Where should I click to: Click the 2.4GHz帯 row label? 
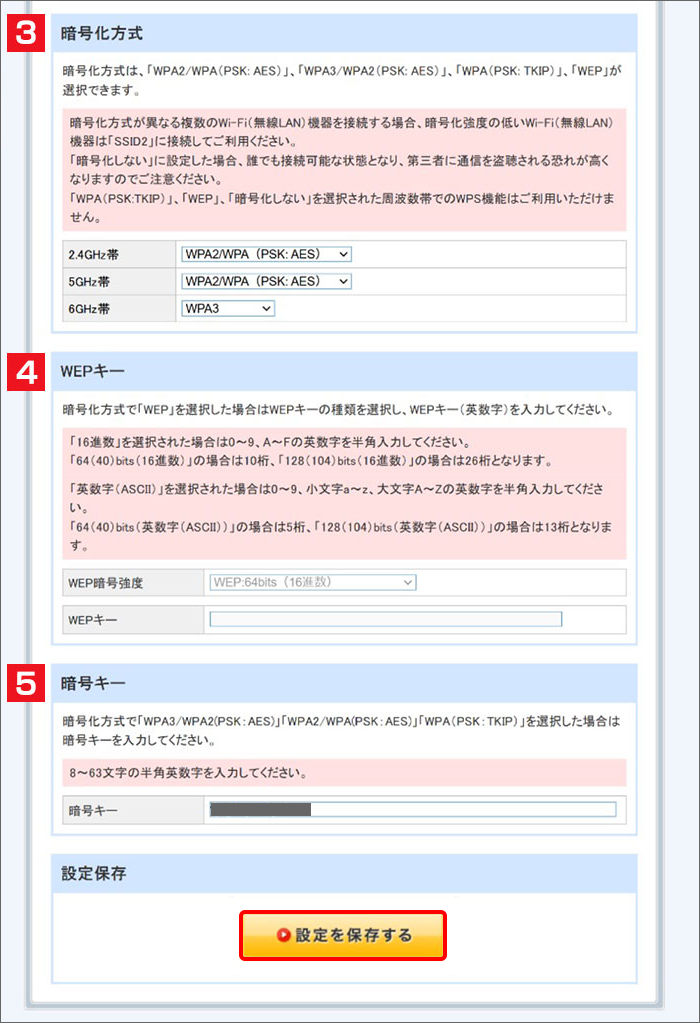[x=94, y=254]
